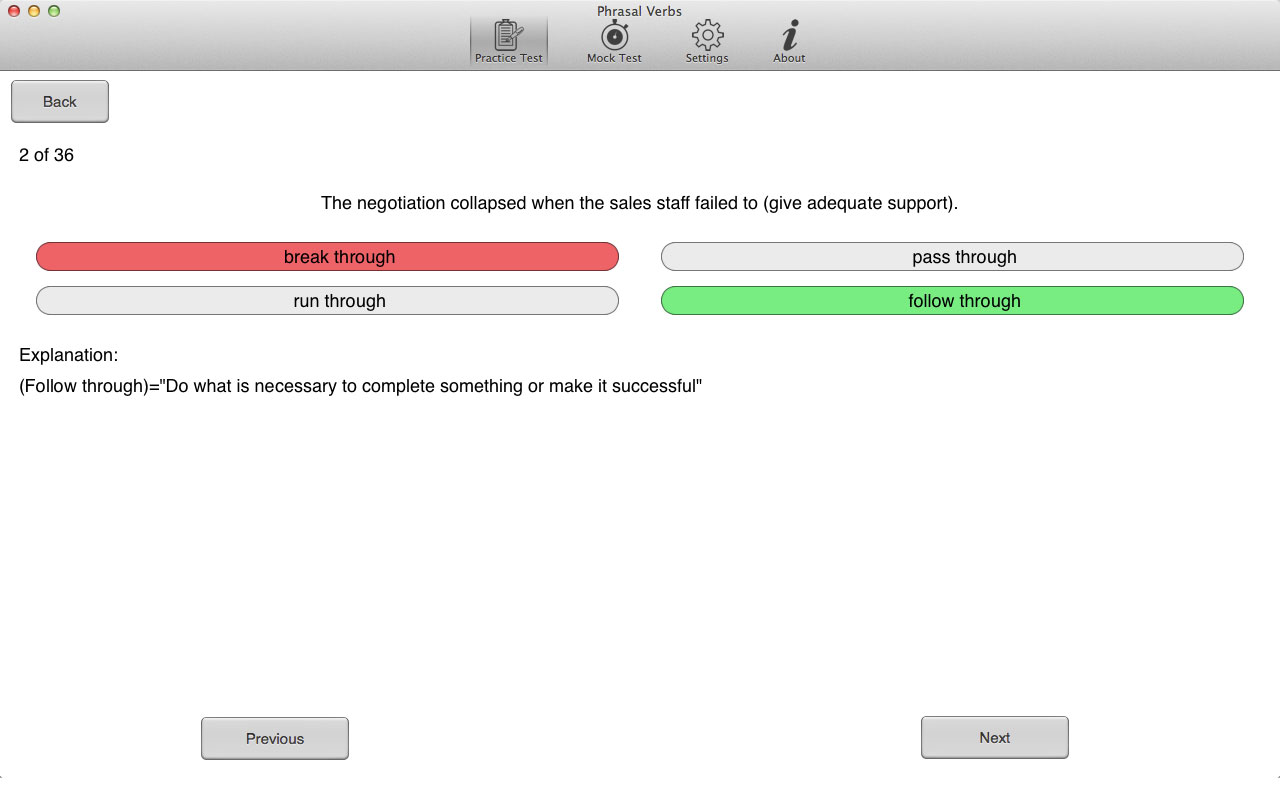Go to the Previous question
Image resolution: width=1280 pixels, height=800 pixels.
pyautogui.click(x=275, y=738)
